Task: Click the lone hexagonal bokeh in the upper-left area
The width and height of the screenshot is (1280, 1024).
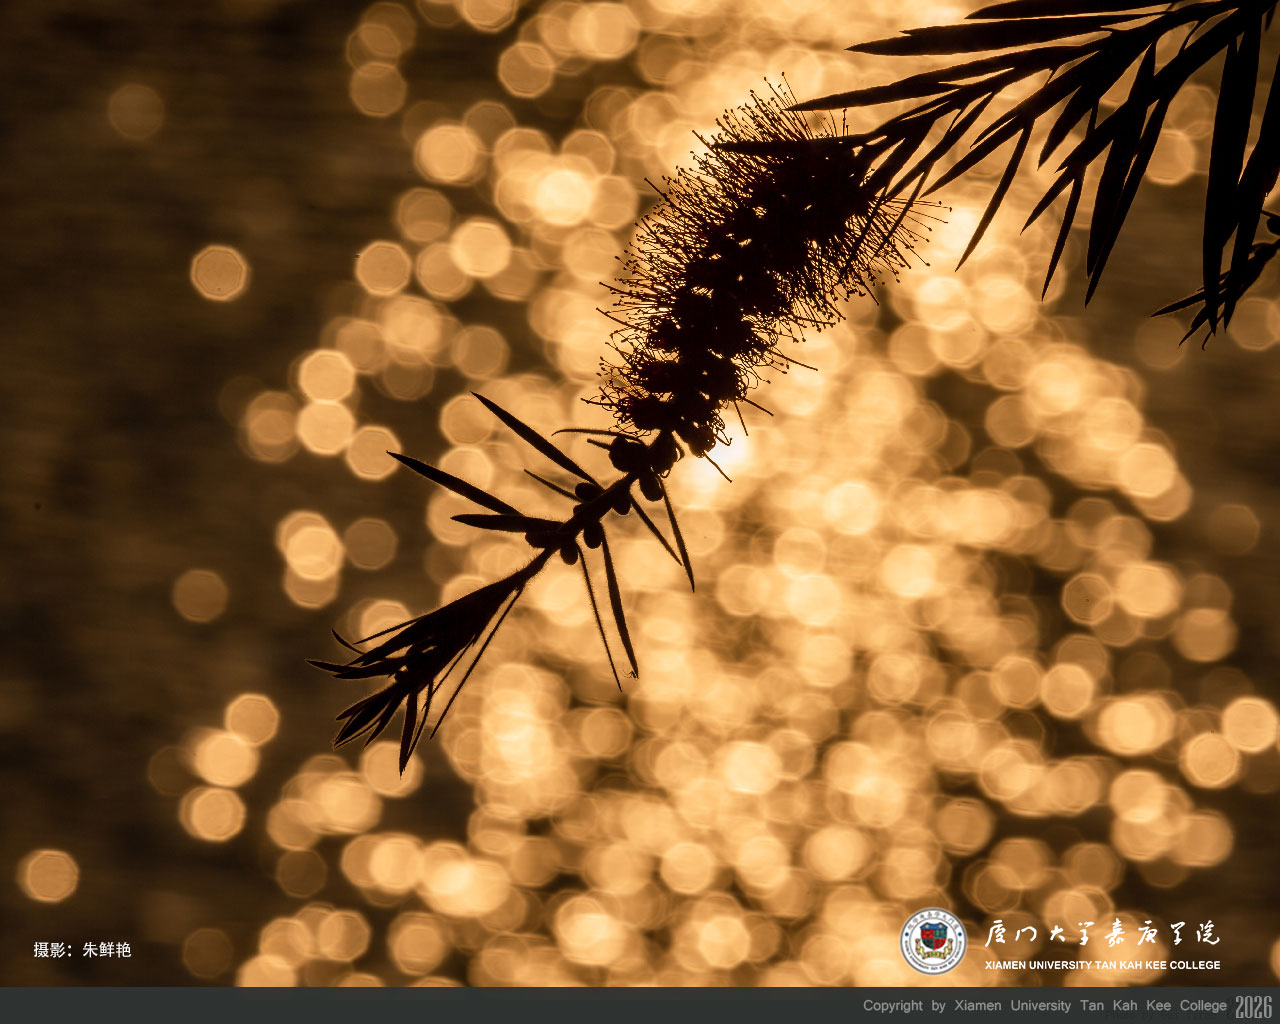Action: coord(219,273)
